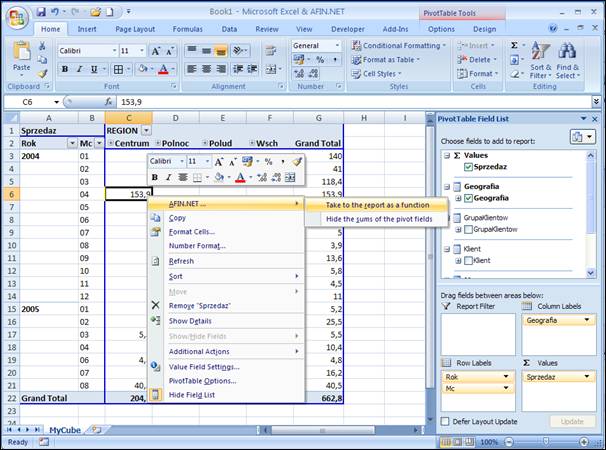This screenshot has width=606, height=450.
Task: Open the Excel Help question mark icon
Action: click(553, 29)
